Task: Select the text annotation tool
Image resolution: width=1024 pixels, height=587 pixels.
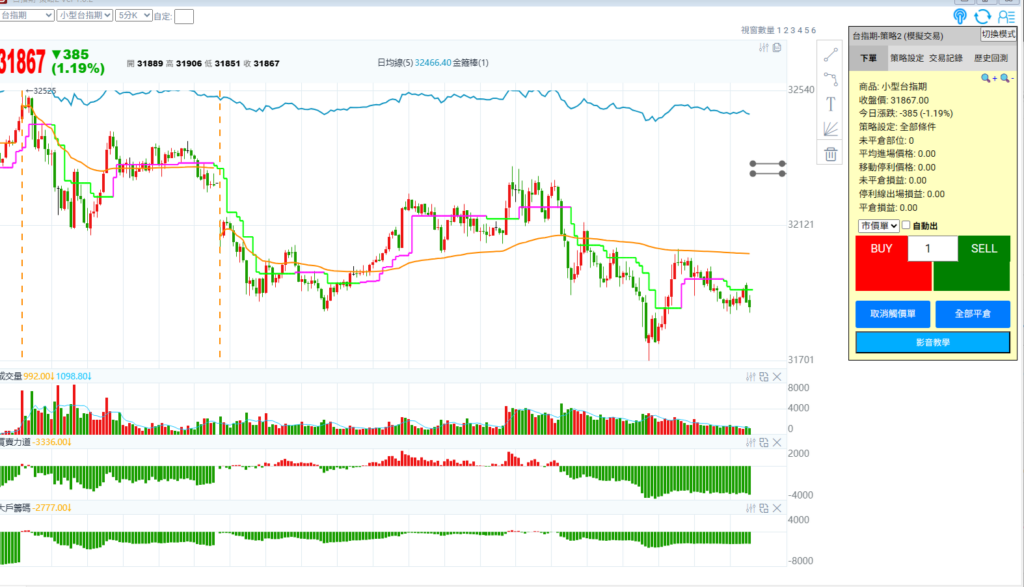Action: 830,104
